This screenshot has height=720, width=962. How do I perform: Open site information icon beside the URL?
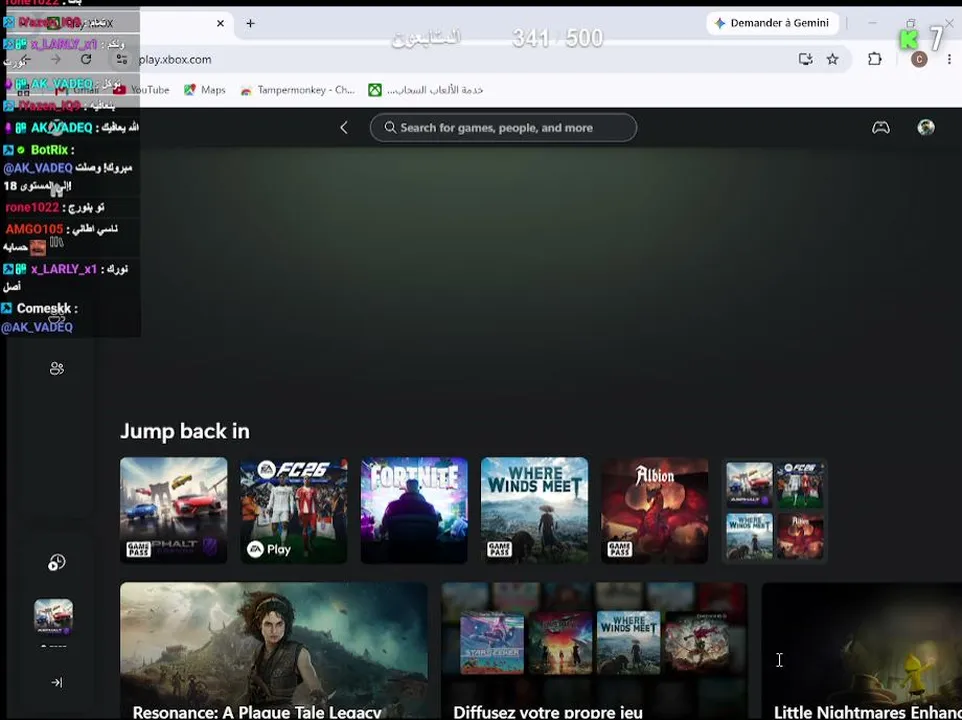coord(121,59)
